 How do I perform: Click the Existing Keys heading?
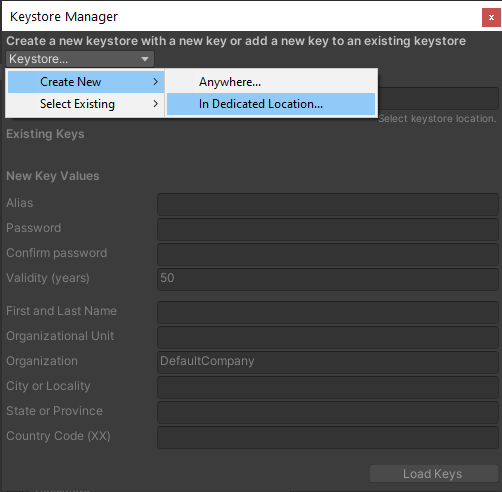pyautogui.click(x=45, y=134)
